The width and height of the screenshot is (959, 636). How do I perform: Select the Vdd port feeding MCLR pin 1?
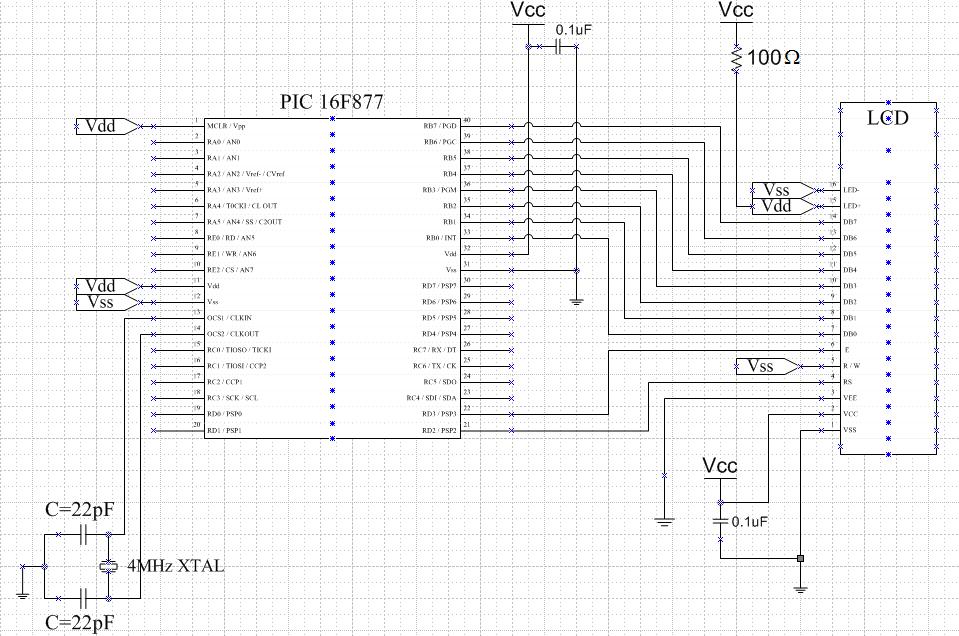(x=108, y=126)
